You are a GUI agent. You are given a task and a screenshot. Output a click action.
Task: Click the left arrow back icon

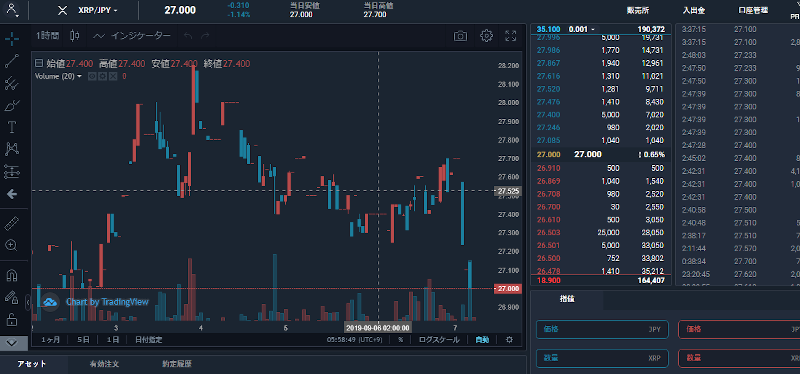point(12,194)
